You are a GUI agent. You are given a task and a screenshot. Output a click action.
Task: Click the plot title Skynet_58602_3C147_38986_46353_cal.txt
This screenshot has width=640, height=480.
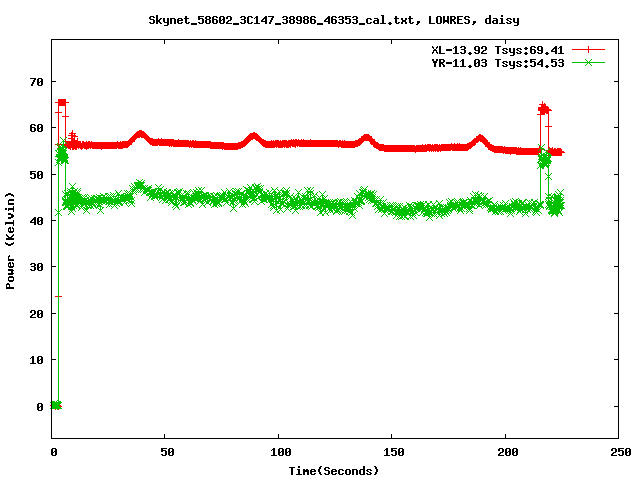(334, 20)
